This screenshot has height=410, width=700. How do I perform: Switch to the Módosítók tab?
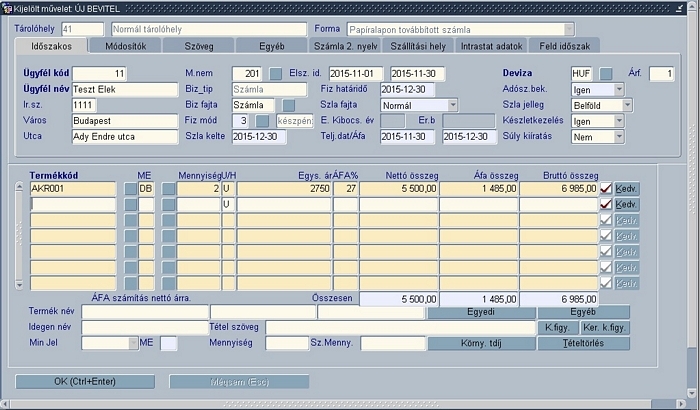[125, 46]
